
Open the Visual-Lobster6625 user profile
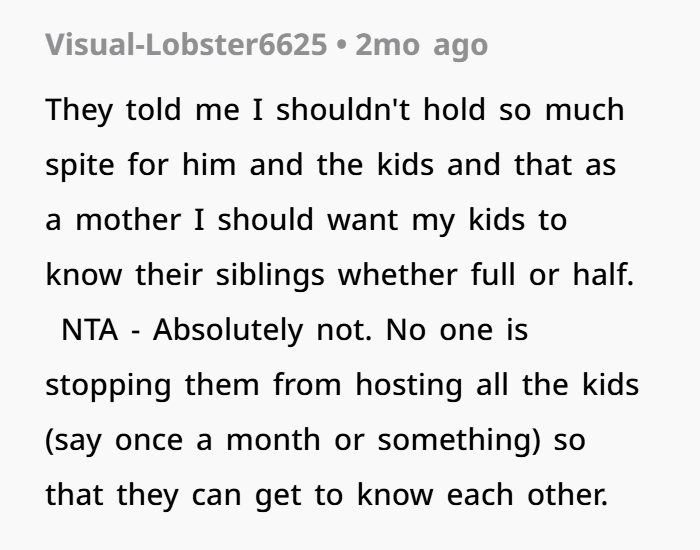click(184, 46)
